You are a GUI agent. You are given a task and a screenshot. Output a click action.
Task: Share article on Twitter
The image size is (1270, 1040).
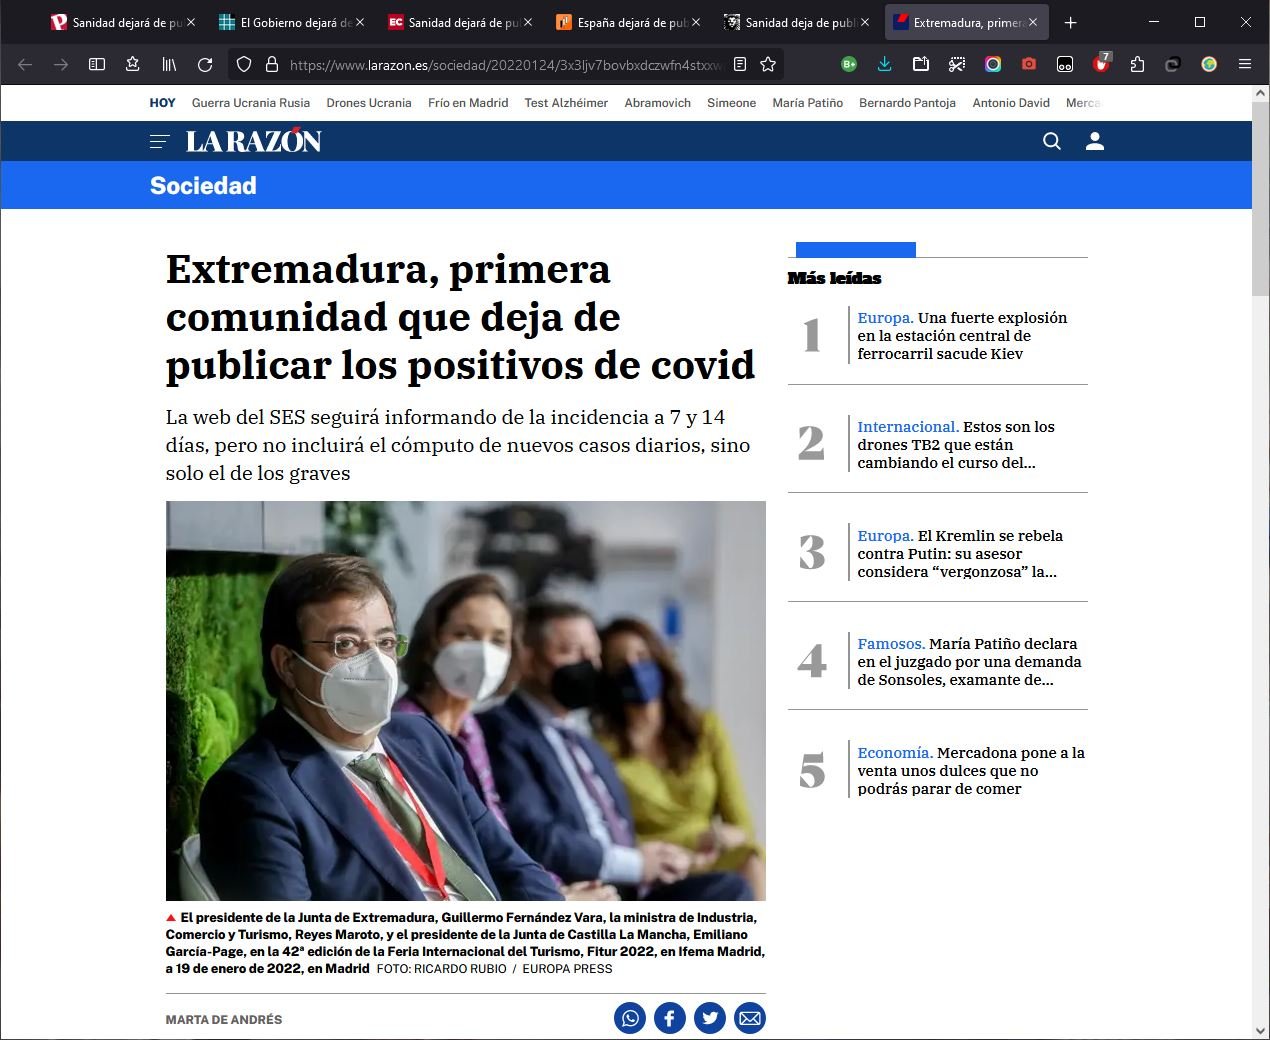(x=710, y=1018)
